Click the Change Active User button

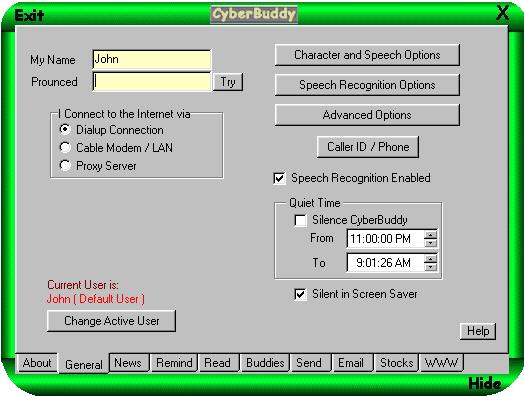111,321
